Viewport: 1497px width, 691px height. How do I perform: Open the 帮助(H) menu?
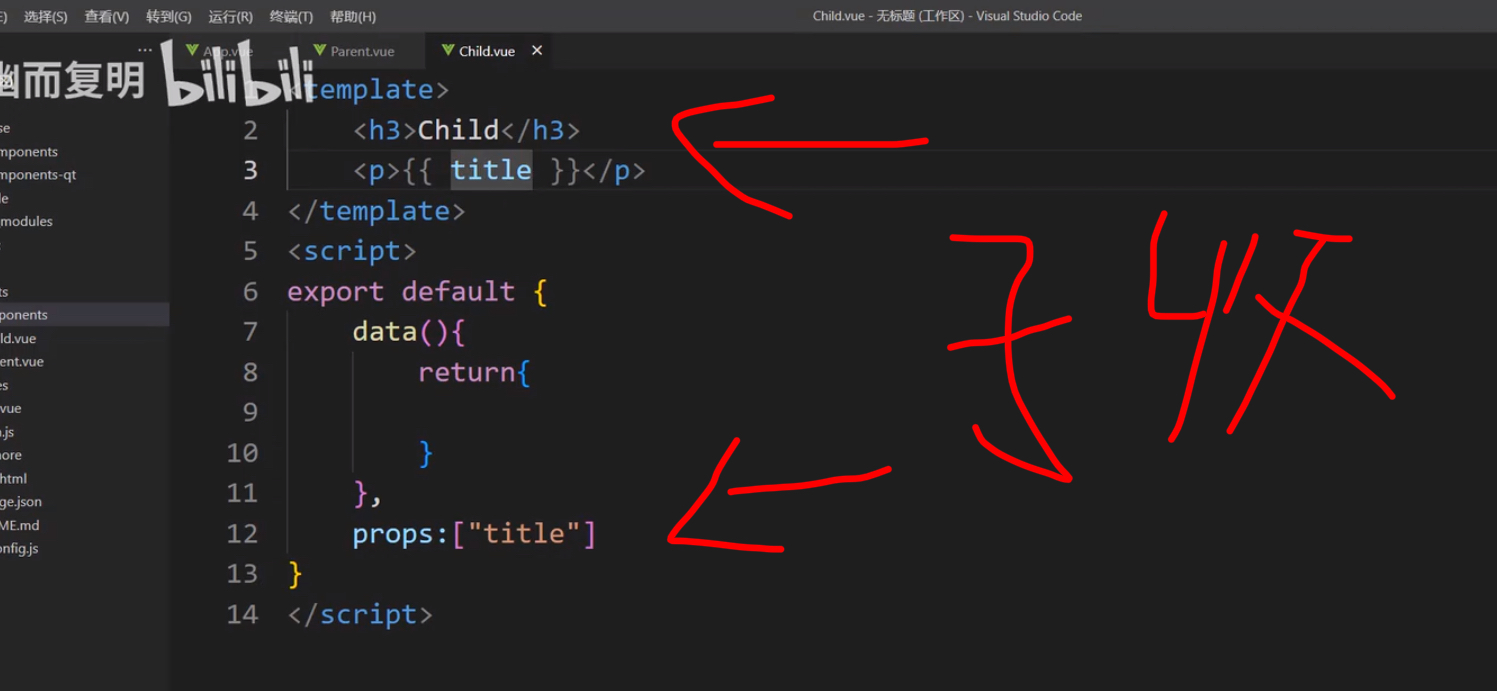point(353,16)
